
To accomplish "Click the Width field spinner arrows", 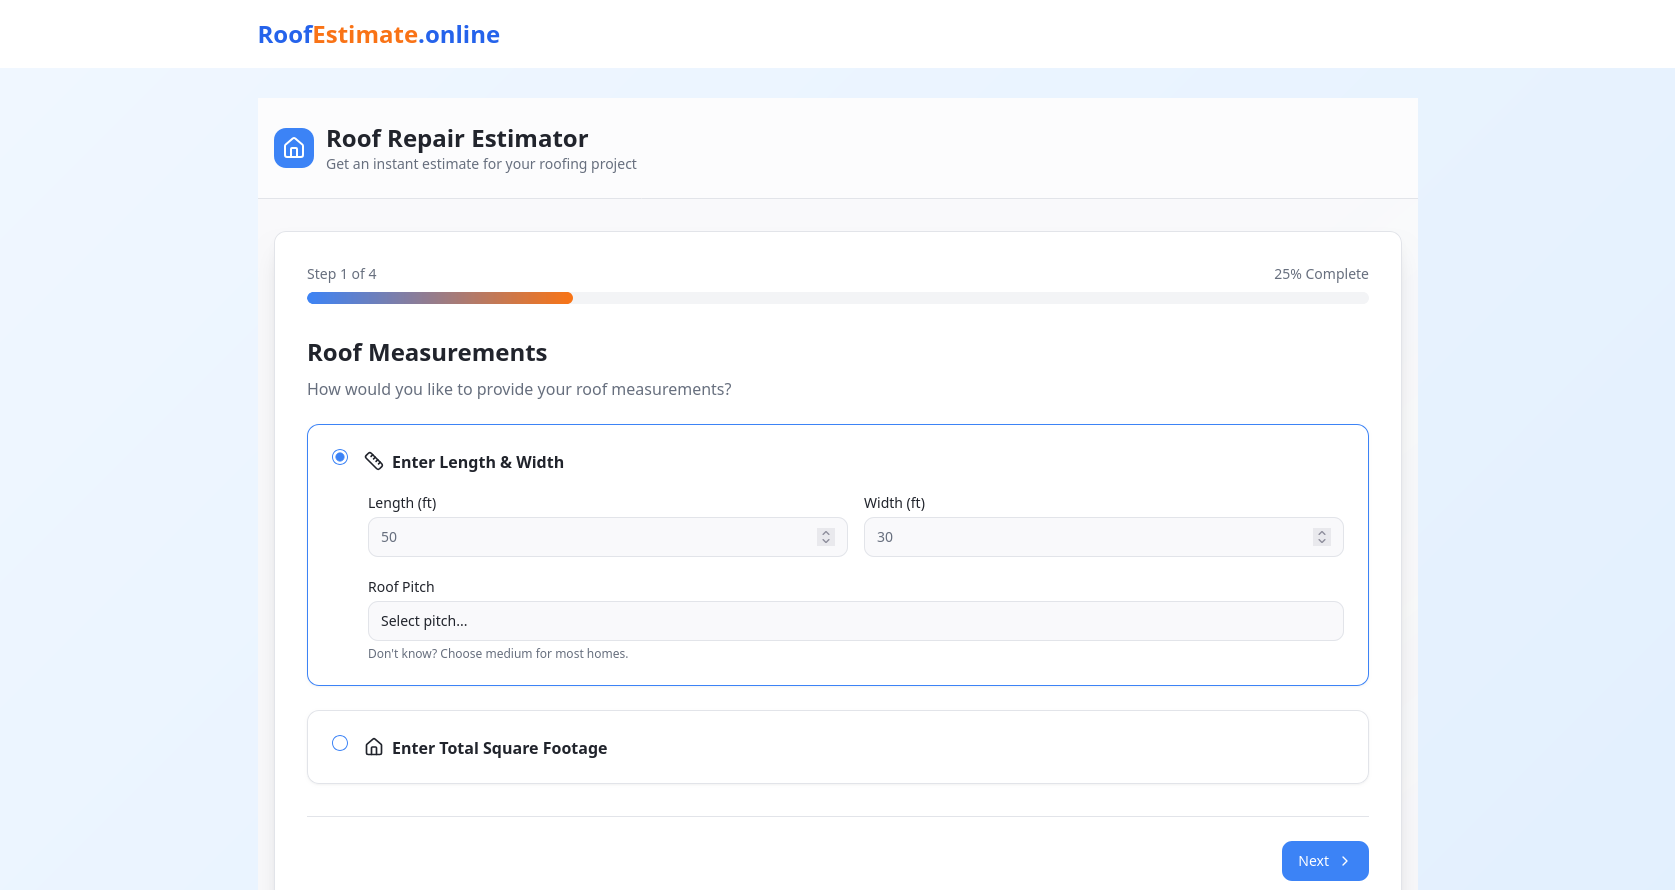I will (1322, 537).
